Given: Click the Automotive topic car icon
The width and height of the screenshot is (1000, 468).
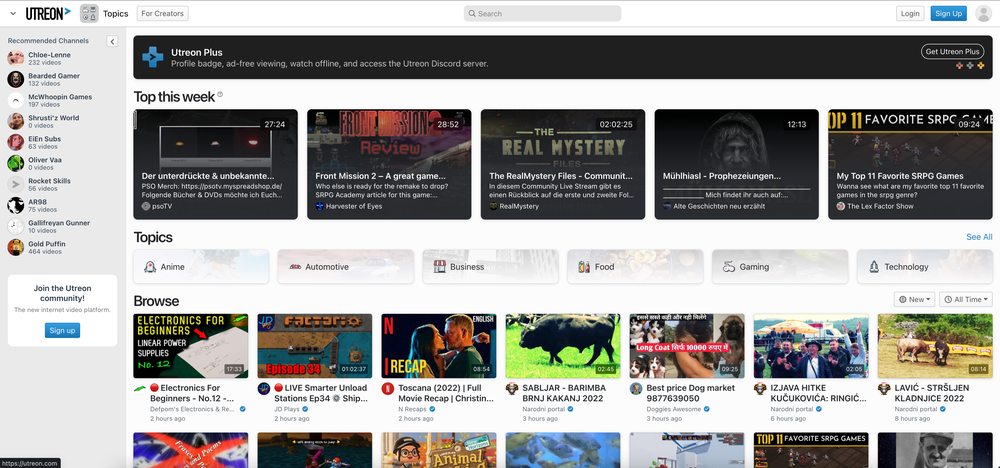Looking at the screenshot, I should coord(295,267).
